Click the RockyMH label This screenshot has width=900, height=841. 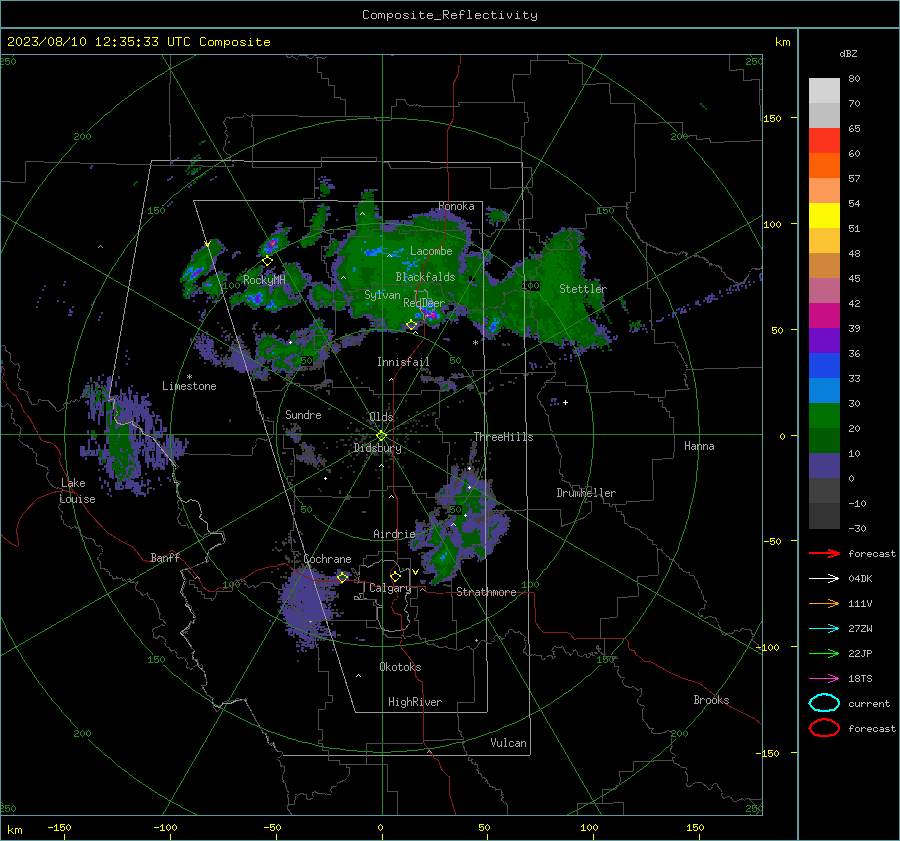(x=264, y=280)
